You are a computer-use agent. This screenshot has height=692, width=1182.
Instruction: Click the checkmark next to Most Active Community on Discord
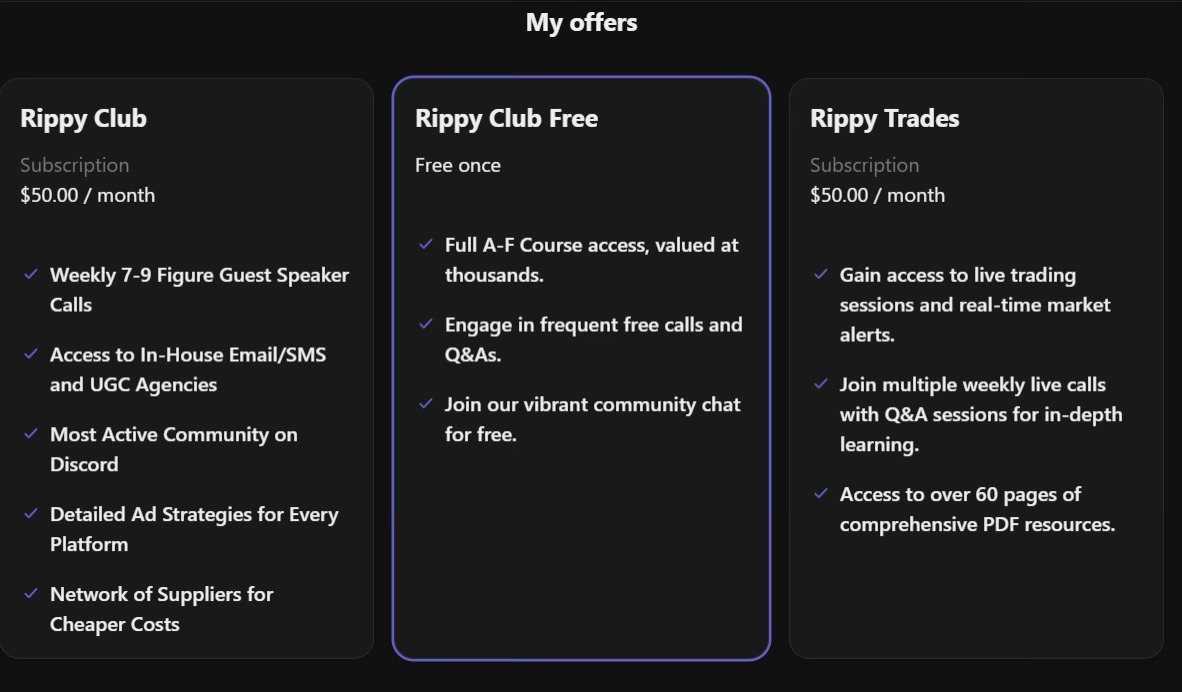point(31,434)
